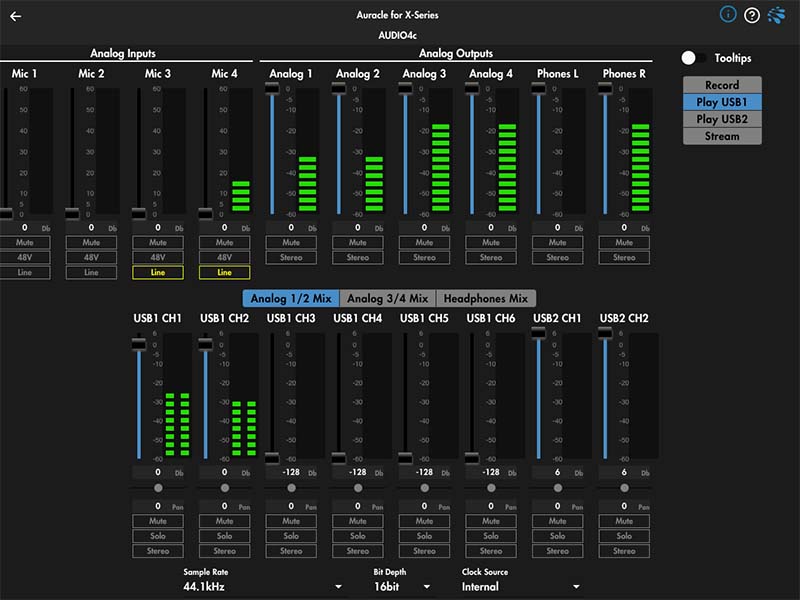Select the Stream button
This screenshot has height=600, width=800.
pos(722,136)
